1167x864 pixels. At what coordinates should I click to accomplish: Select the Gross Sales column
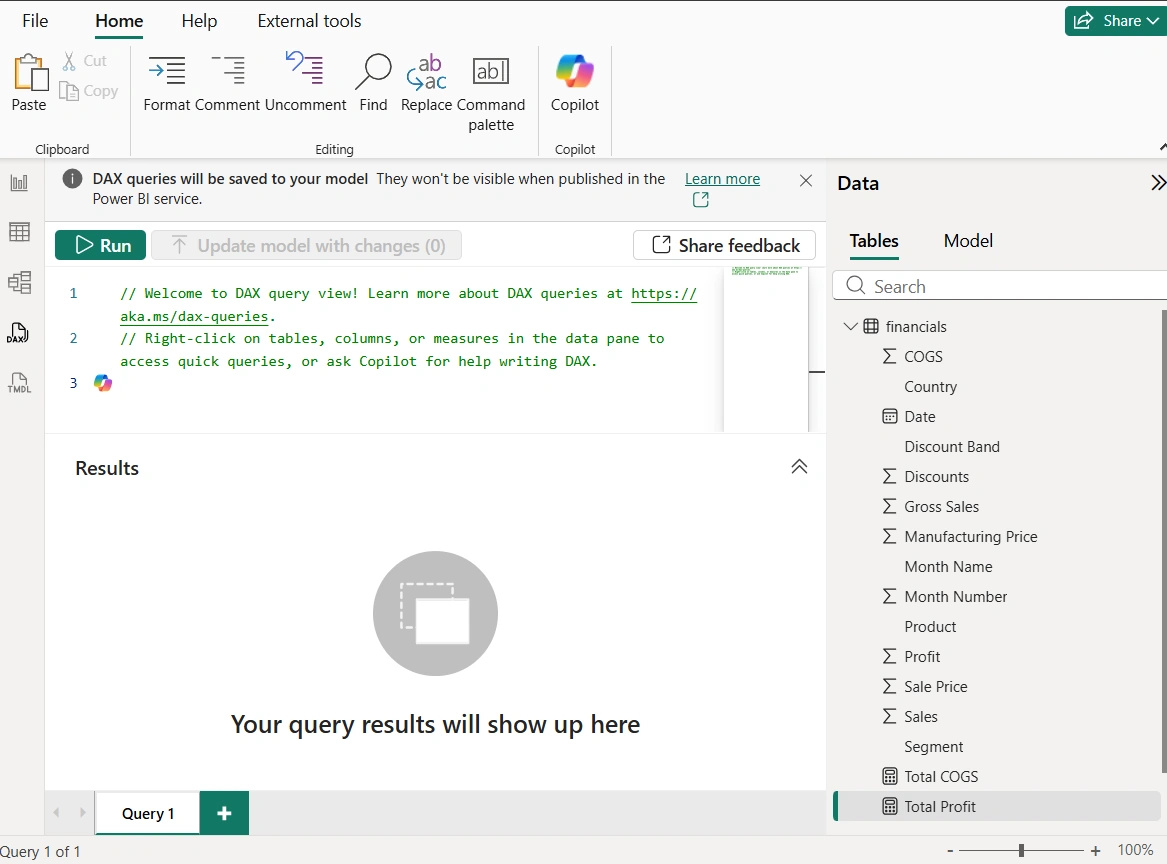click(941, 507)
